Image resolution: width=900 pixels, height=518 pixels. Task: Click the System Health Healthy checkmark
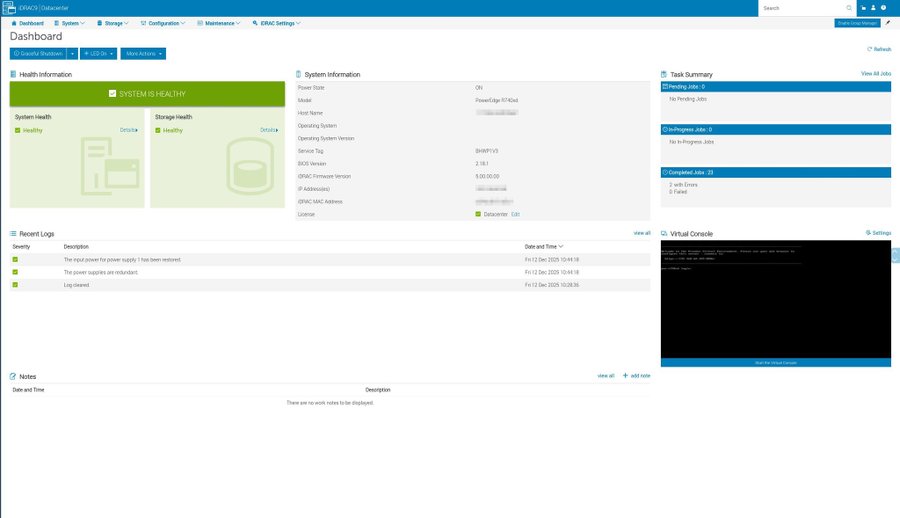point(18,130)
